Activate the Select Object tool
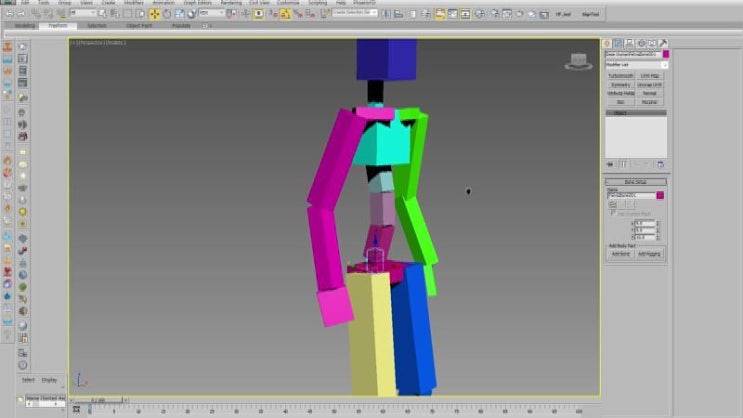The width and height of the screenshot is (743, 418). [x=102, y=14]
